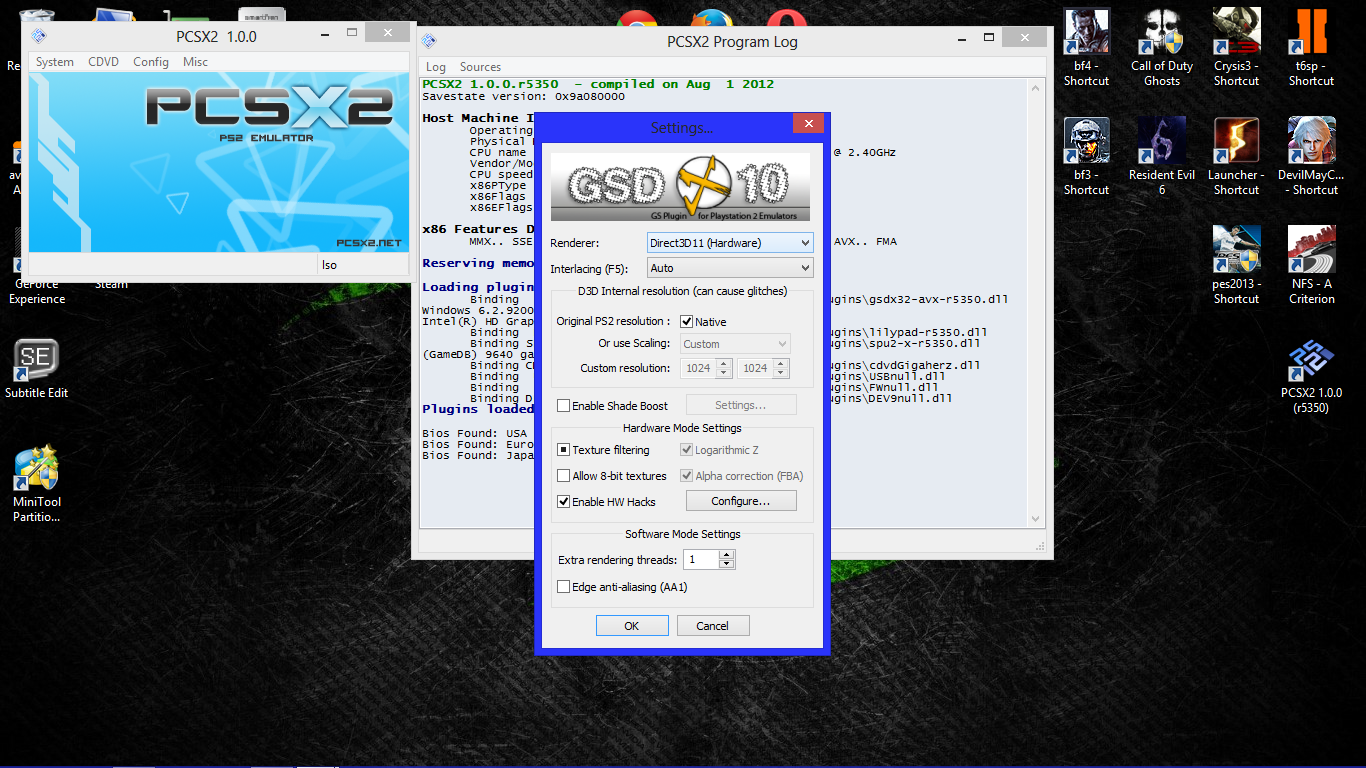Image resolution: width=1366 pixels, height=768 pixels.
Task: Open the Crysis3 Shortcut desktop icon
Action: click(x=1236, y=47)
